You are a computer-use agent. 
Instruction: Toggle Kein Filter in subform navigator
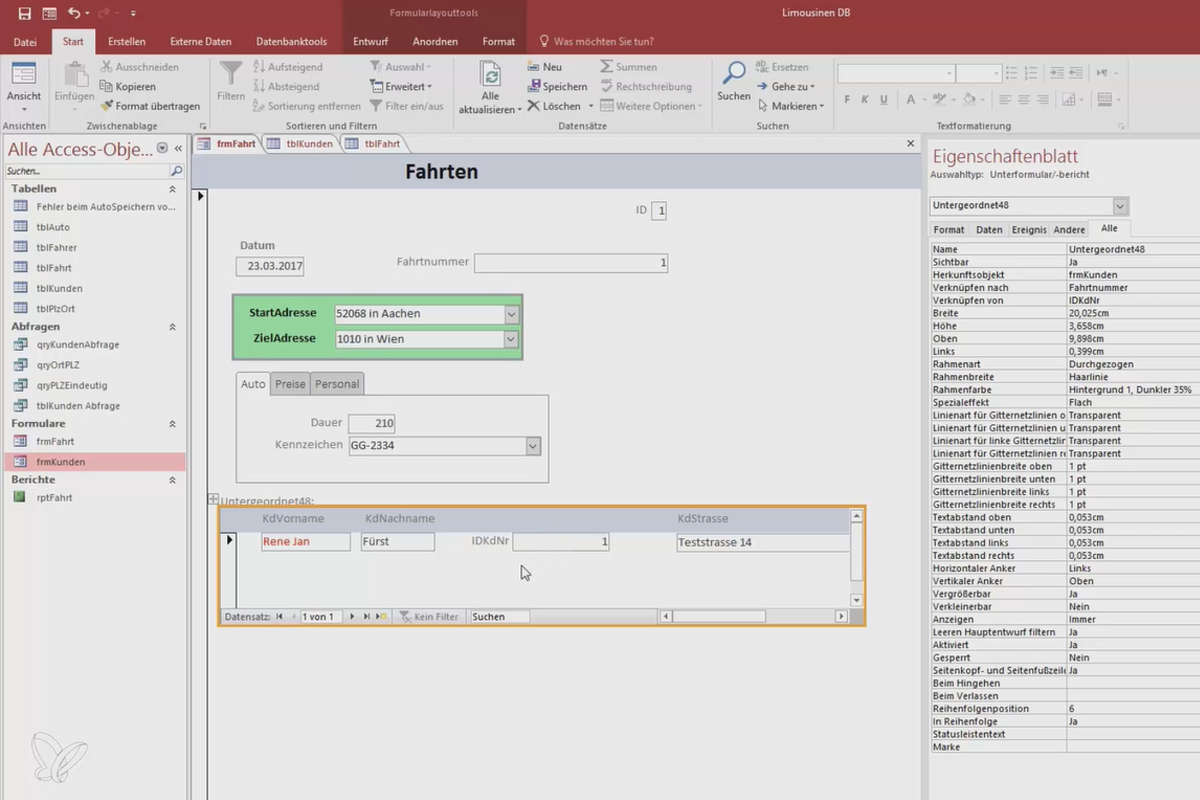click(429, 617)
